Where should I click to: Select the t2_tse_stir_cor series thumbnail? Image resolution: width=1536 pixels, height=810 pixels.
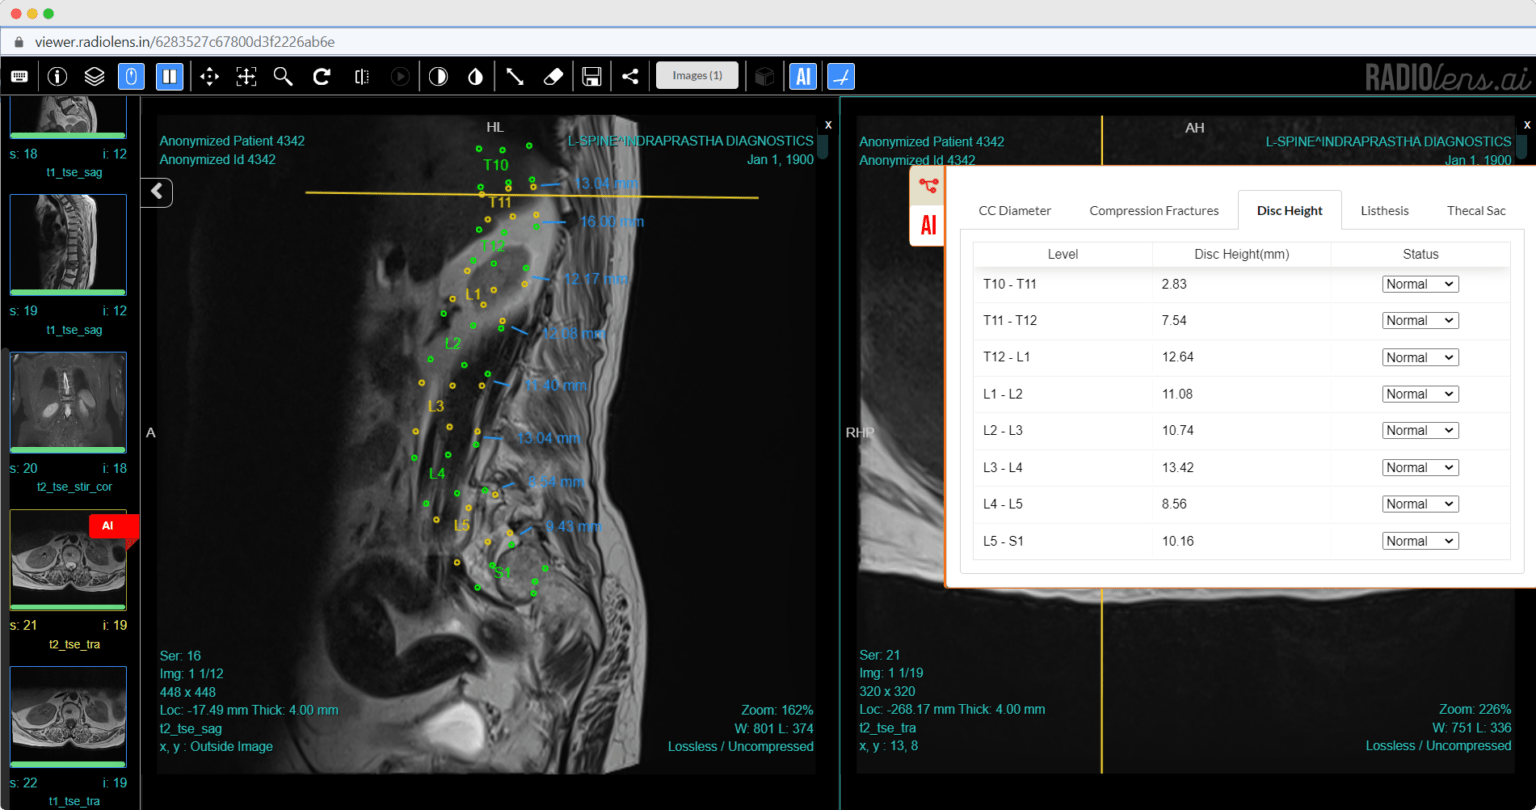pos(67,401)
